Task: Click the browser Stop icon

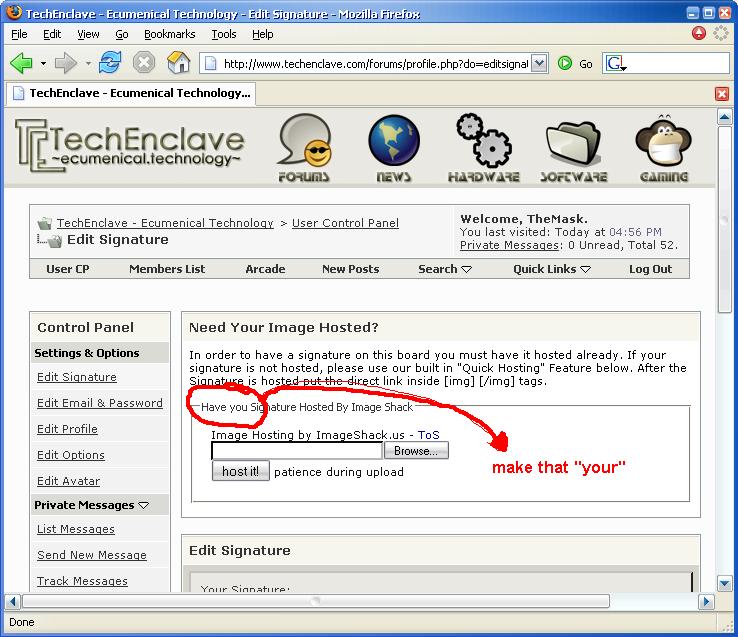Action: click(144, 63)
